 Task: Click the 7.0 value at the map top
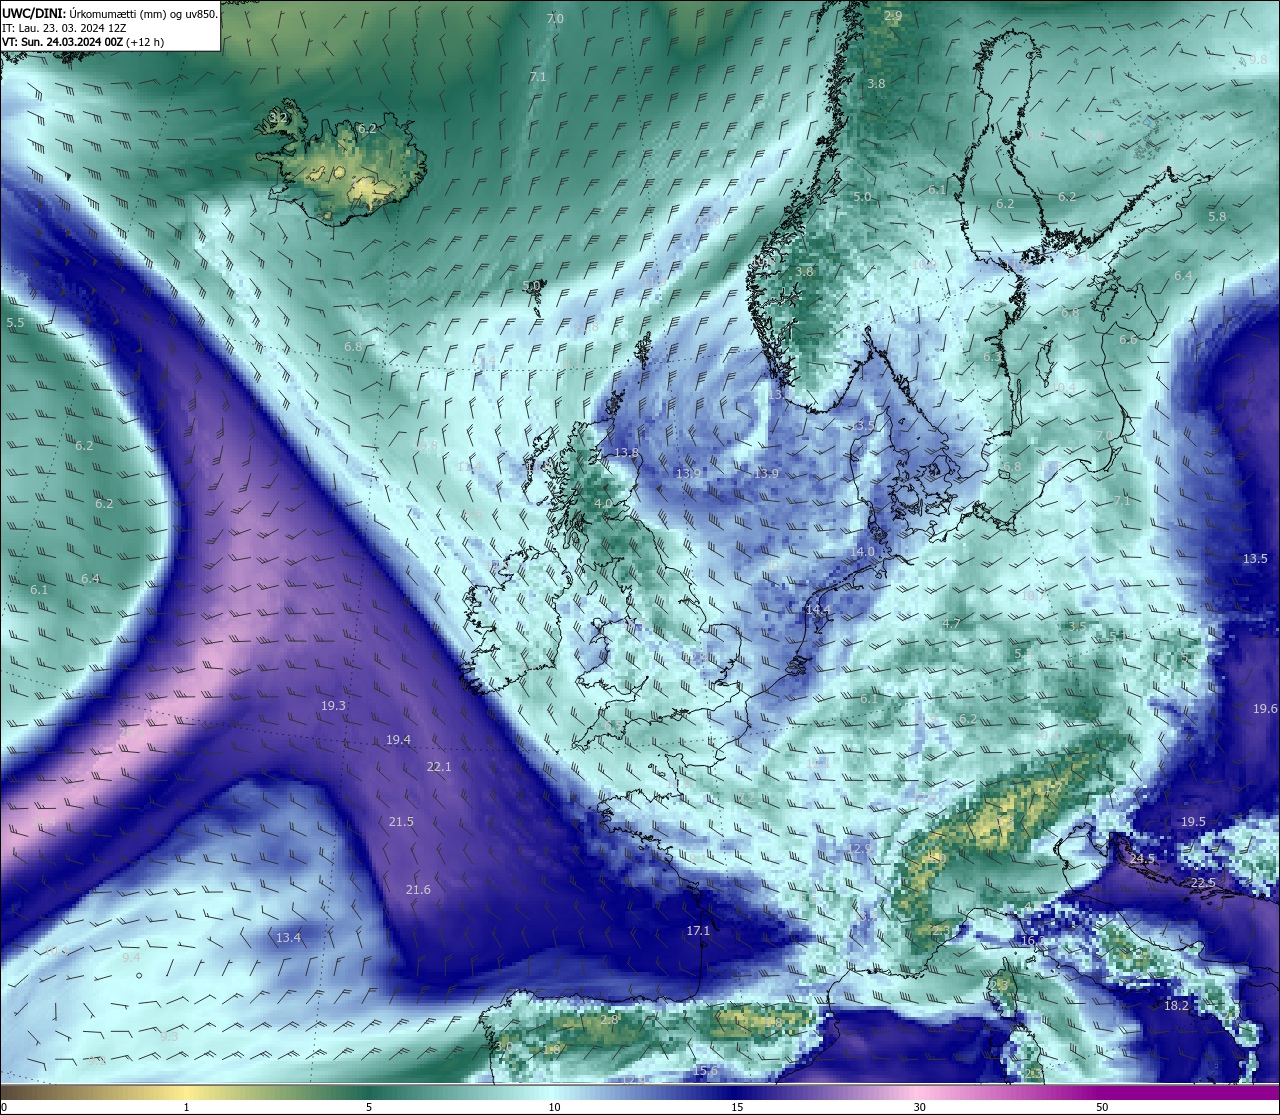pyautogui.click(x=555, y=19)
